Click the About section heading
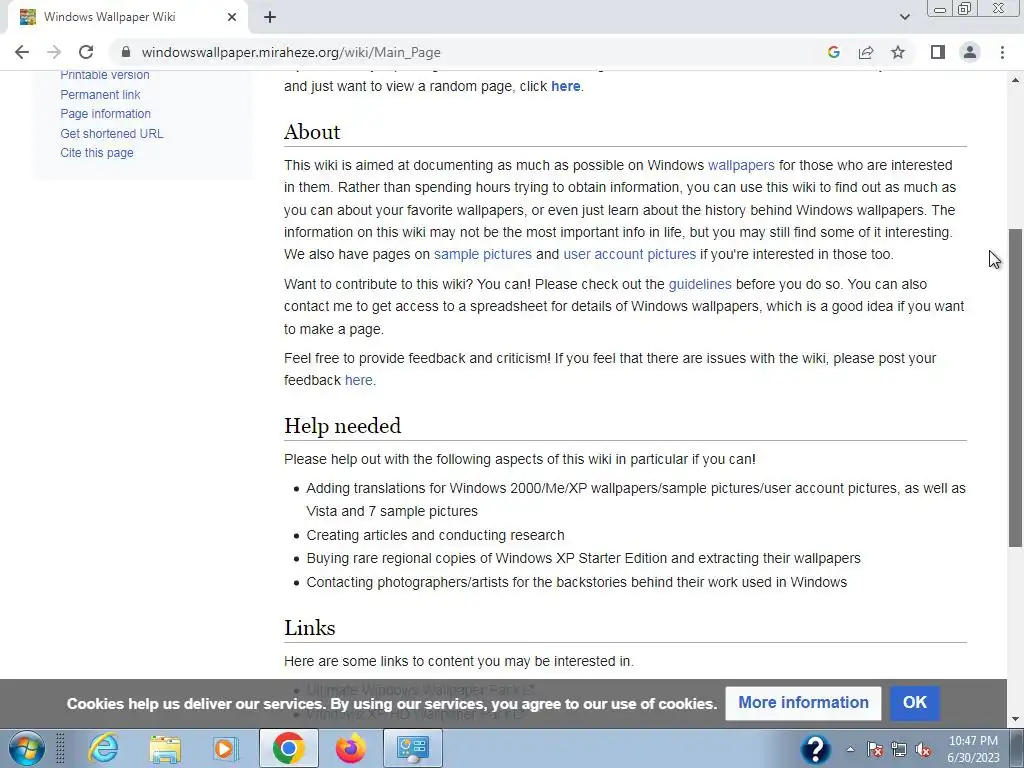This screenshot has width=1024, height=768. point(312,132)
